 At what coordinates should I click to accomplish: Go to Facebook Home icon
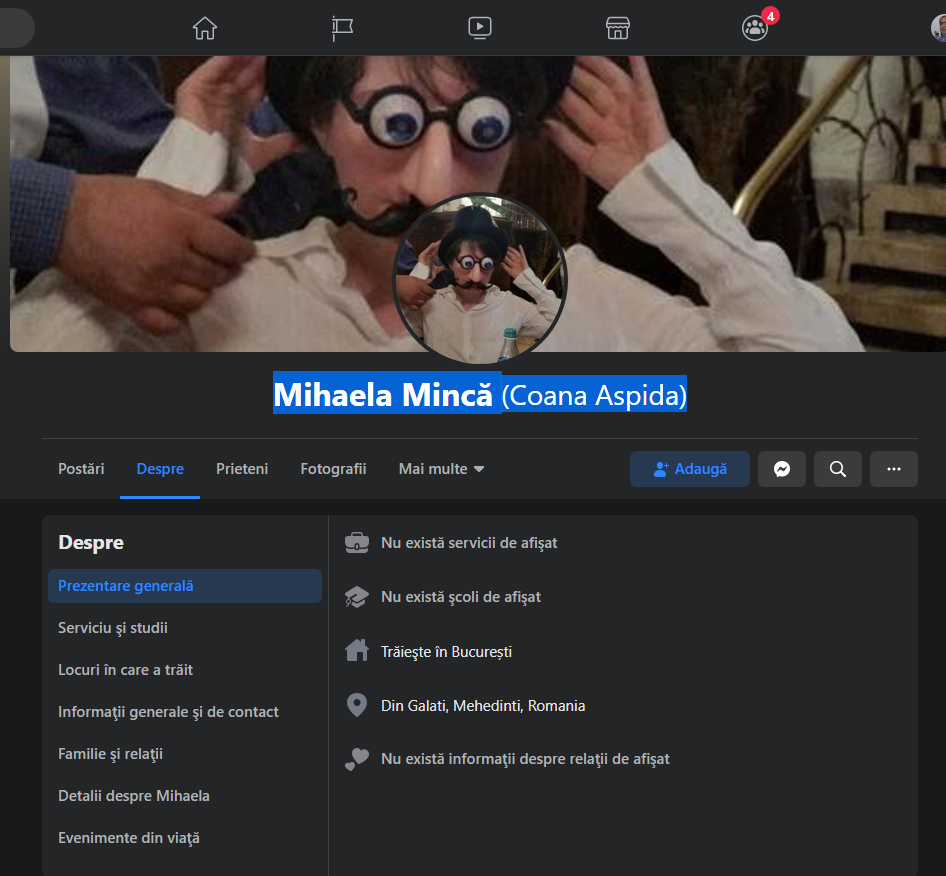tap(205, 28)
